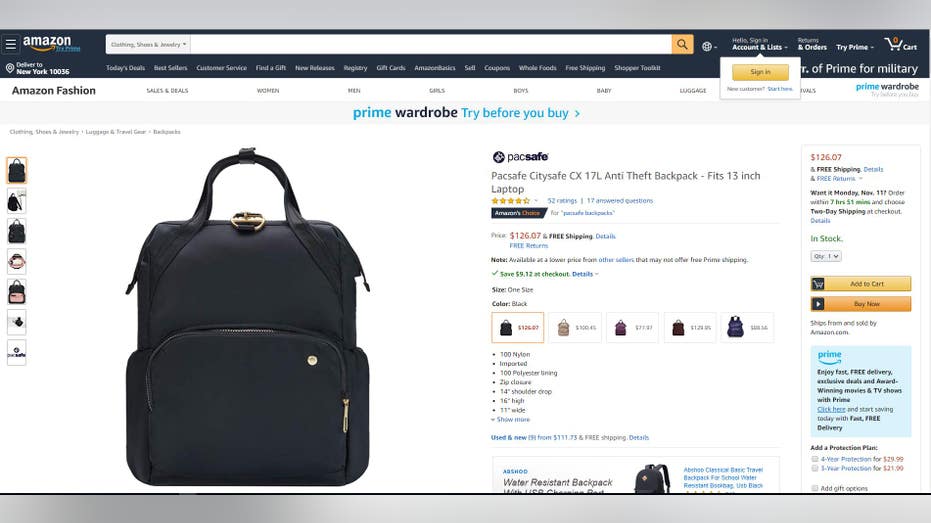Click the Pacsafe brand logo
Viewport: 931px width, 523px height.
click(520, 157)
